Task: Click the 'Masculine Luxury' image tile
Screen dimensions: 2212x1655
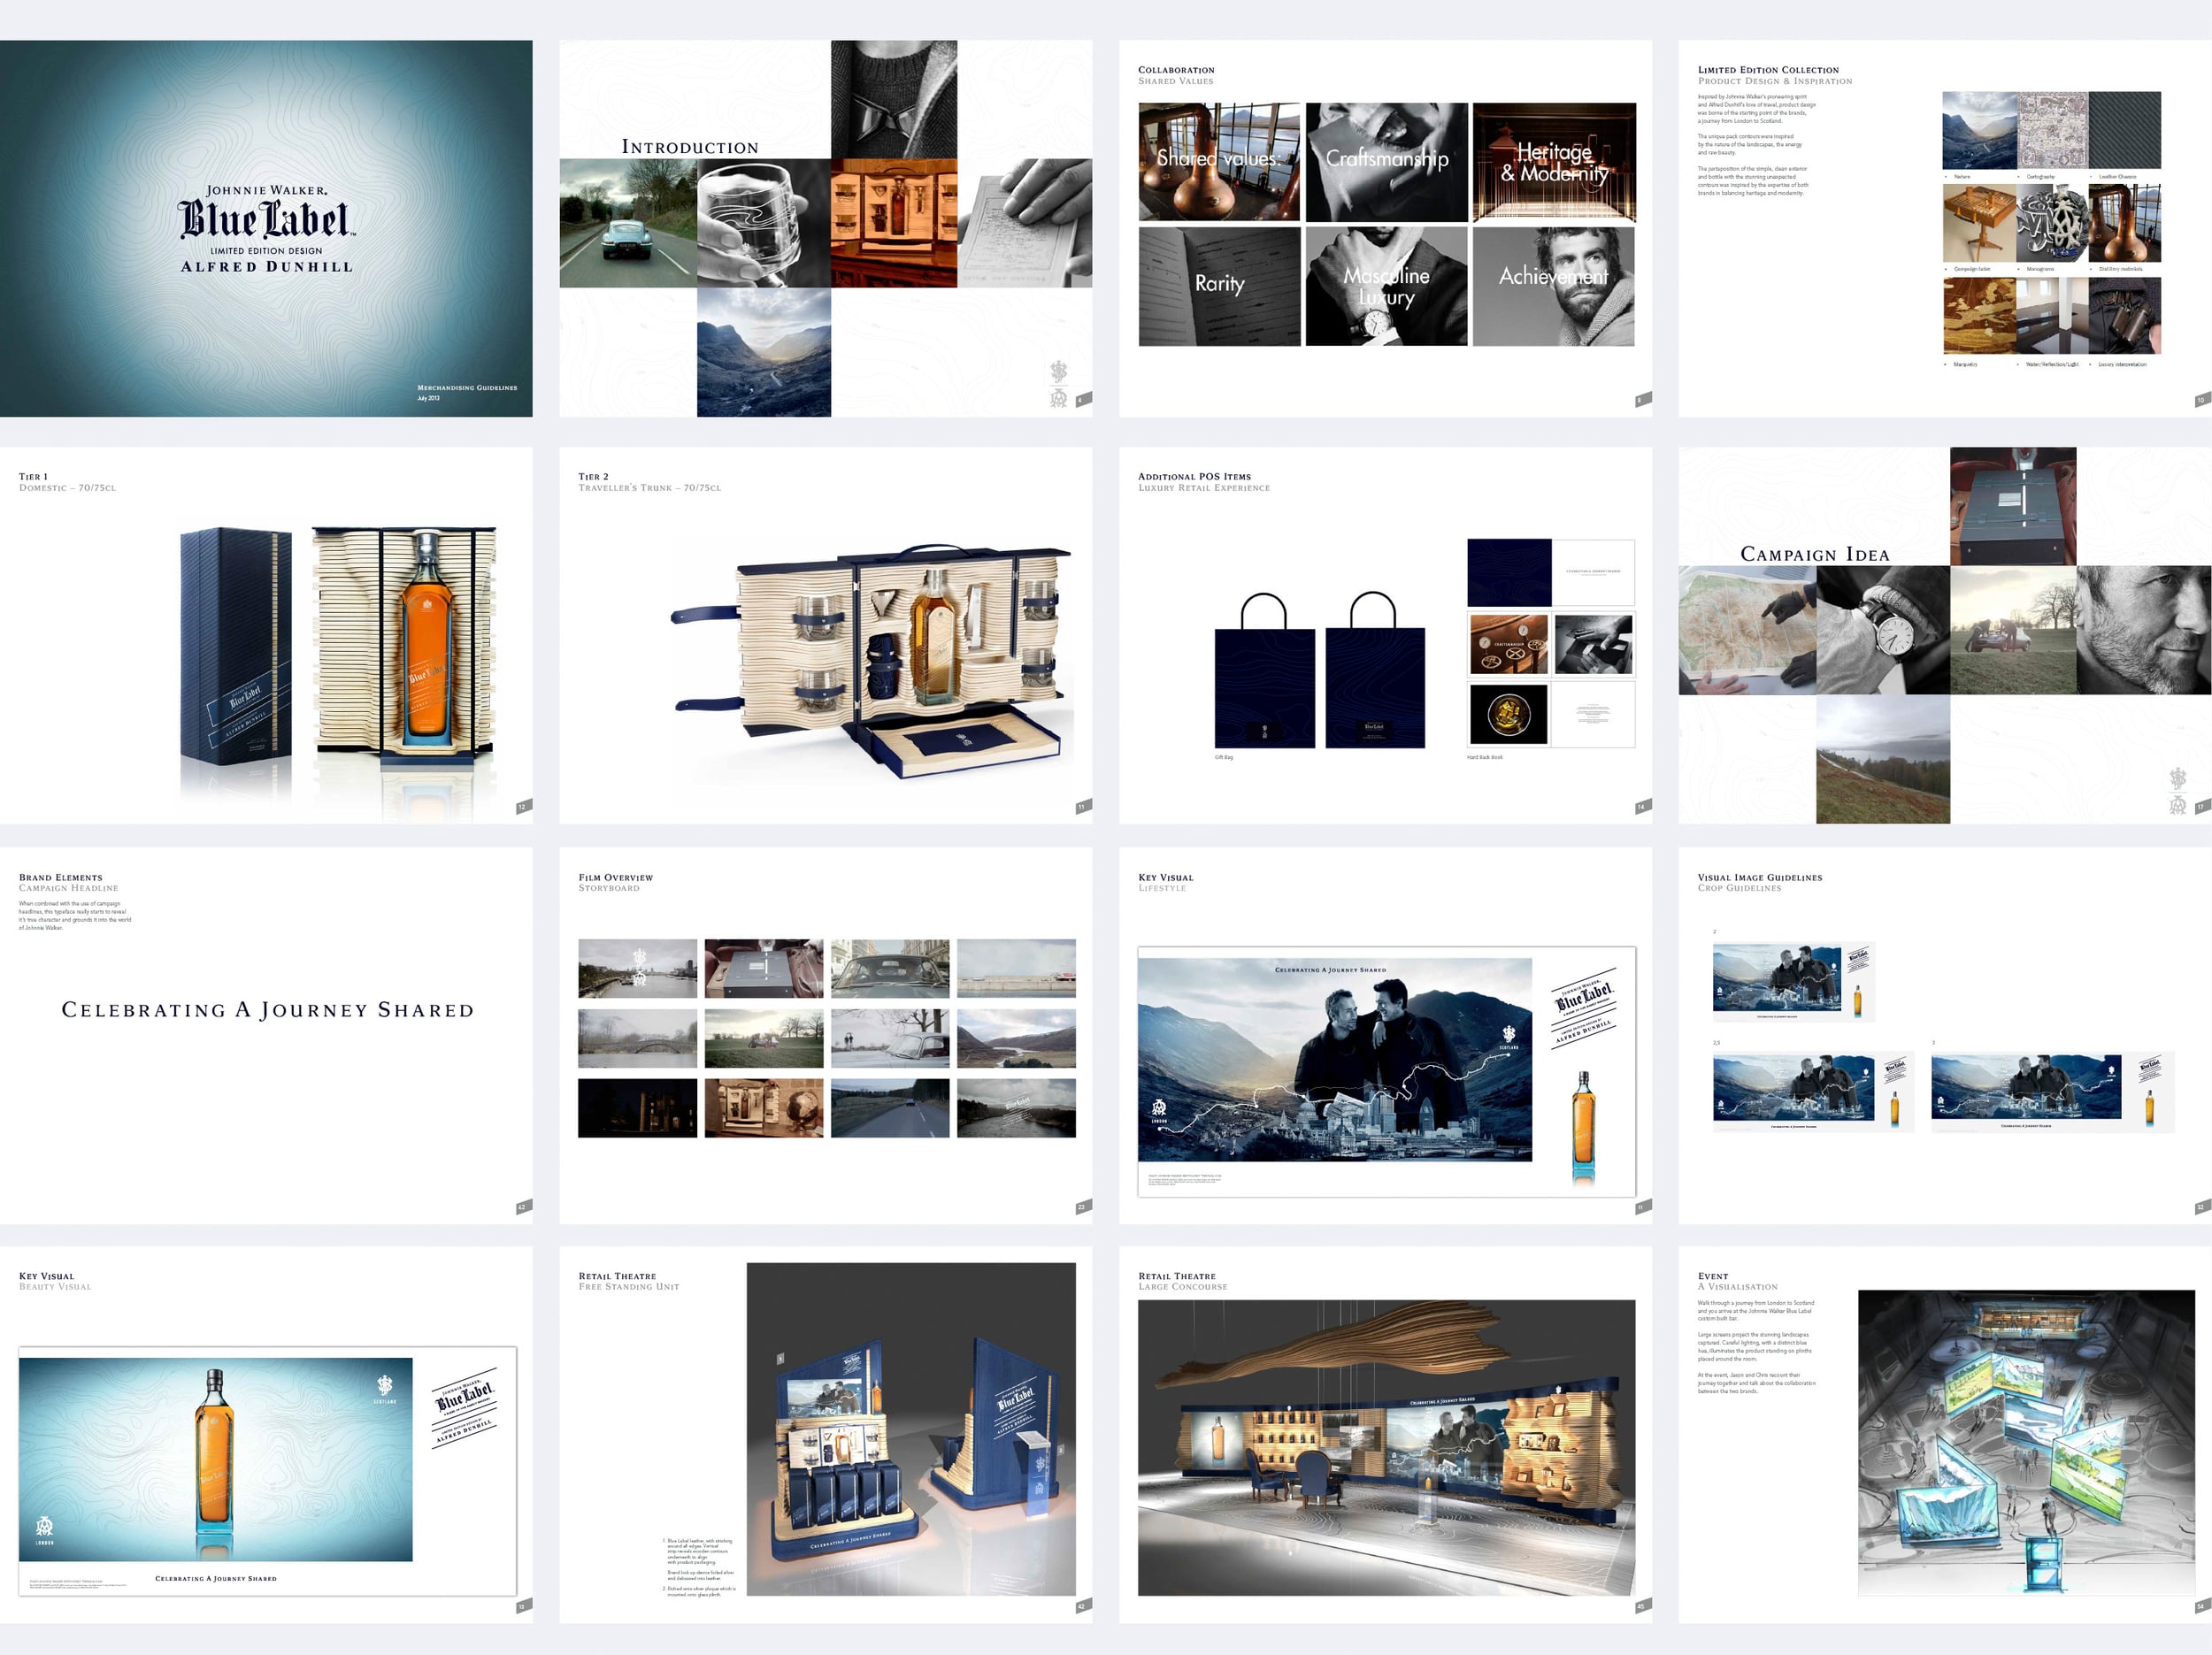Action: pyautogui.click(x=1387, y=286)
